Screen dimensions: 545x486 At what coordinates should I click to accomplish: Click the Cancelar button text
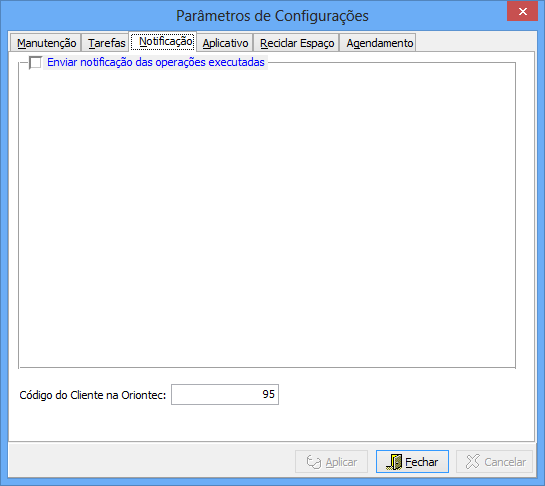[505, 462]
